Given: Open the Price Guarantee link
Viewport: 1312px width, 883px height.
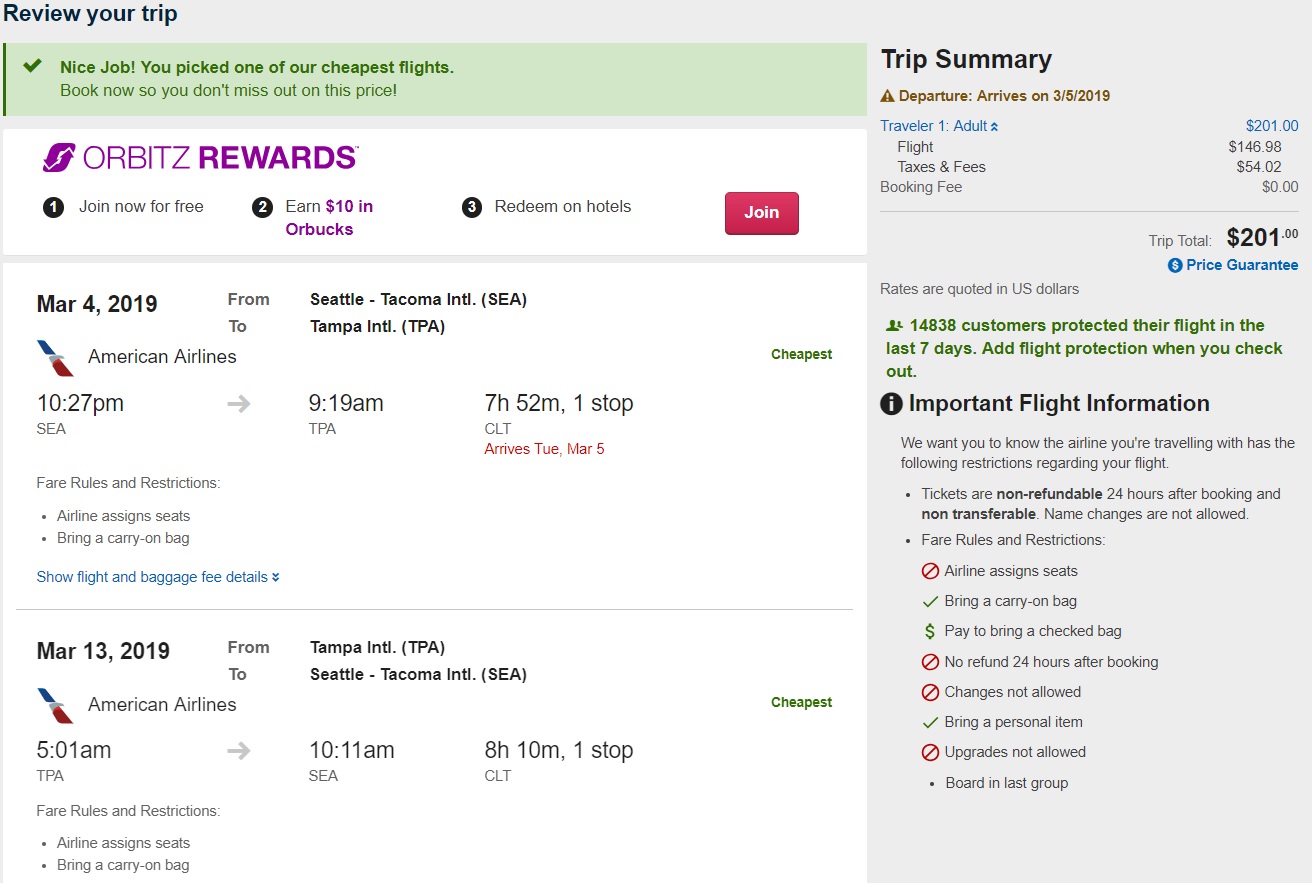Looking at the screenshot, I should click(1242, 265).
